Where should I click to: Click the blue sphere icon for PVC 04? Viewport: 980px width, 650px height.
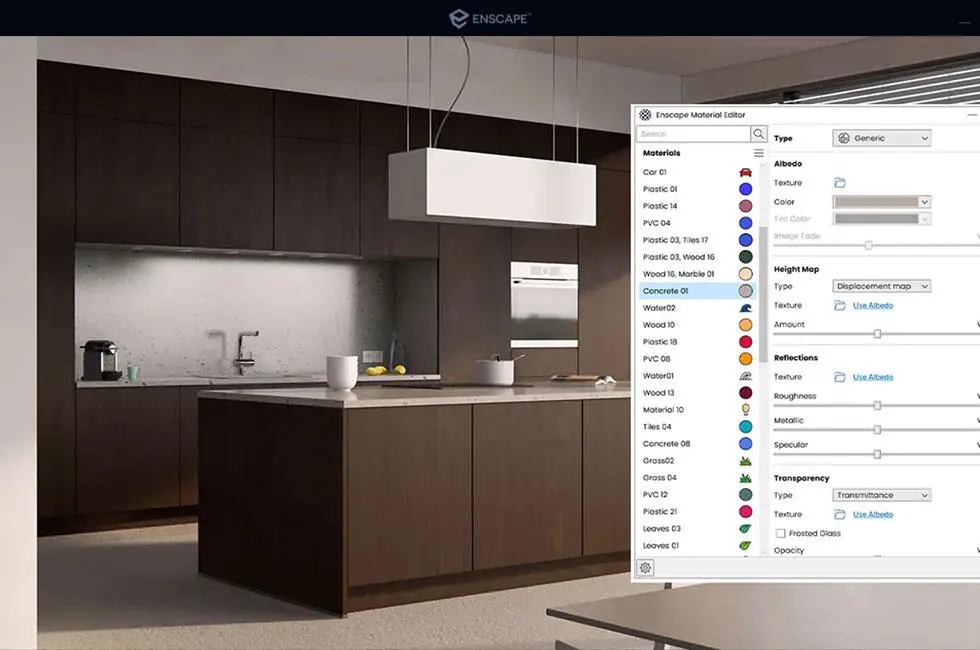pyautogui.click(x=745, y=222)
